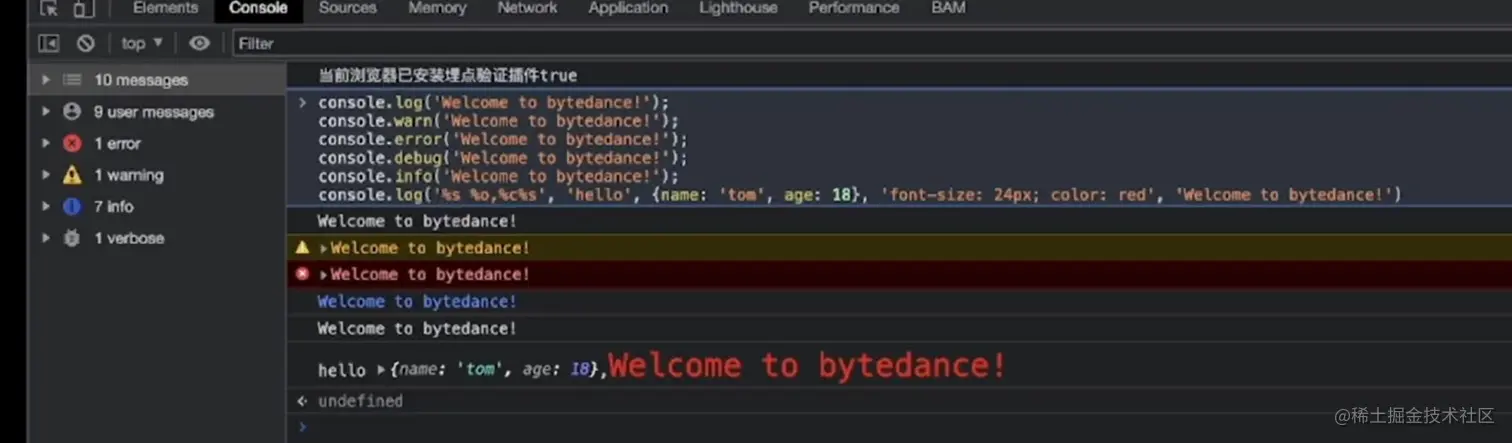Select the blue debug 'Welcome to bytedance!' message
Screen dimensions: 1512x443
tap(417, 301)
